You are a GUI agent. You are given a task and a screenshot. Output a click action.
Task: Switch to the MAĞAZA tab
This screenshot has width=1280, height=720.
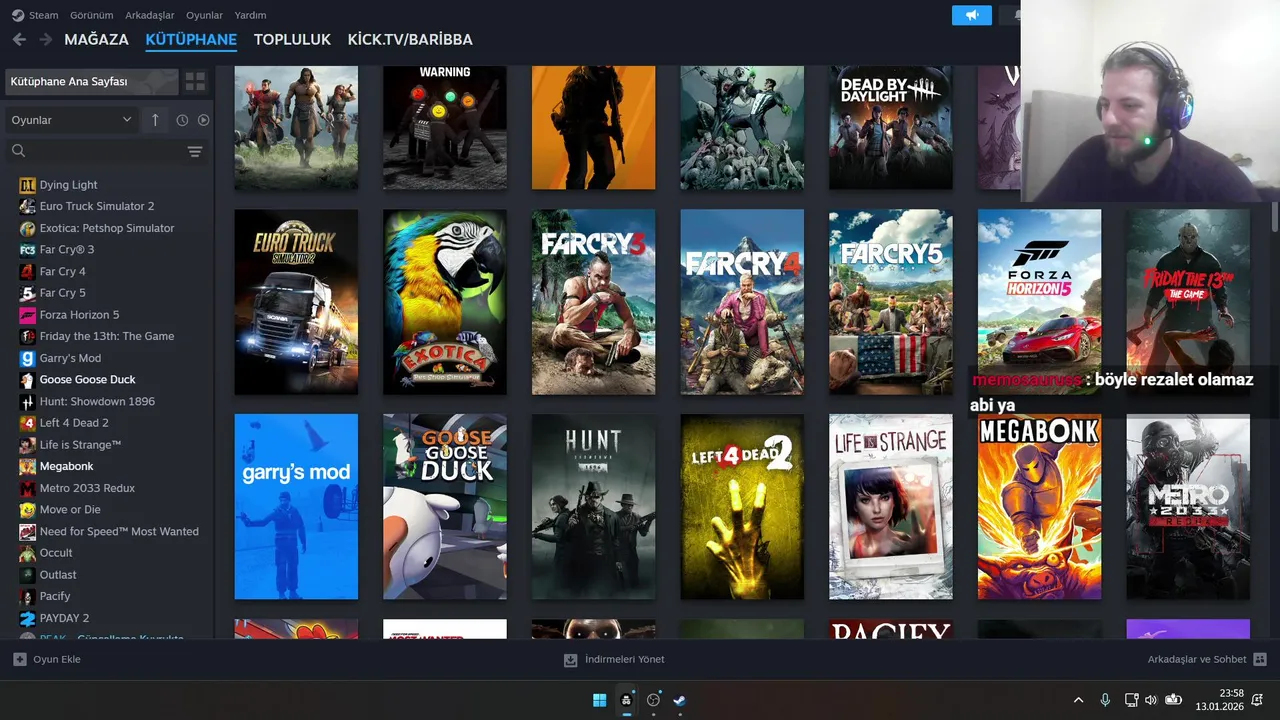96,39
